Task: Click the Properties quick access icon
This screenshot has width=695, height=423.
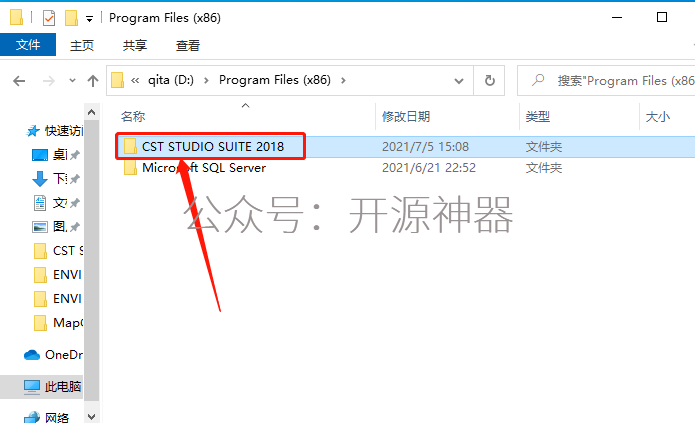Action: tap(49, 18)
